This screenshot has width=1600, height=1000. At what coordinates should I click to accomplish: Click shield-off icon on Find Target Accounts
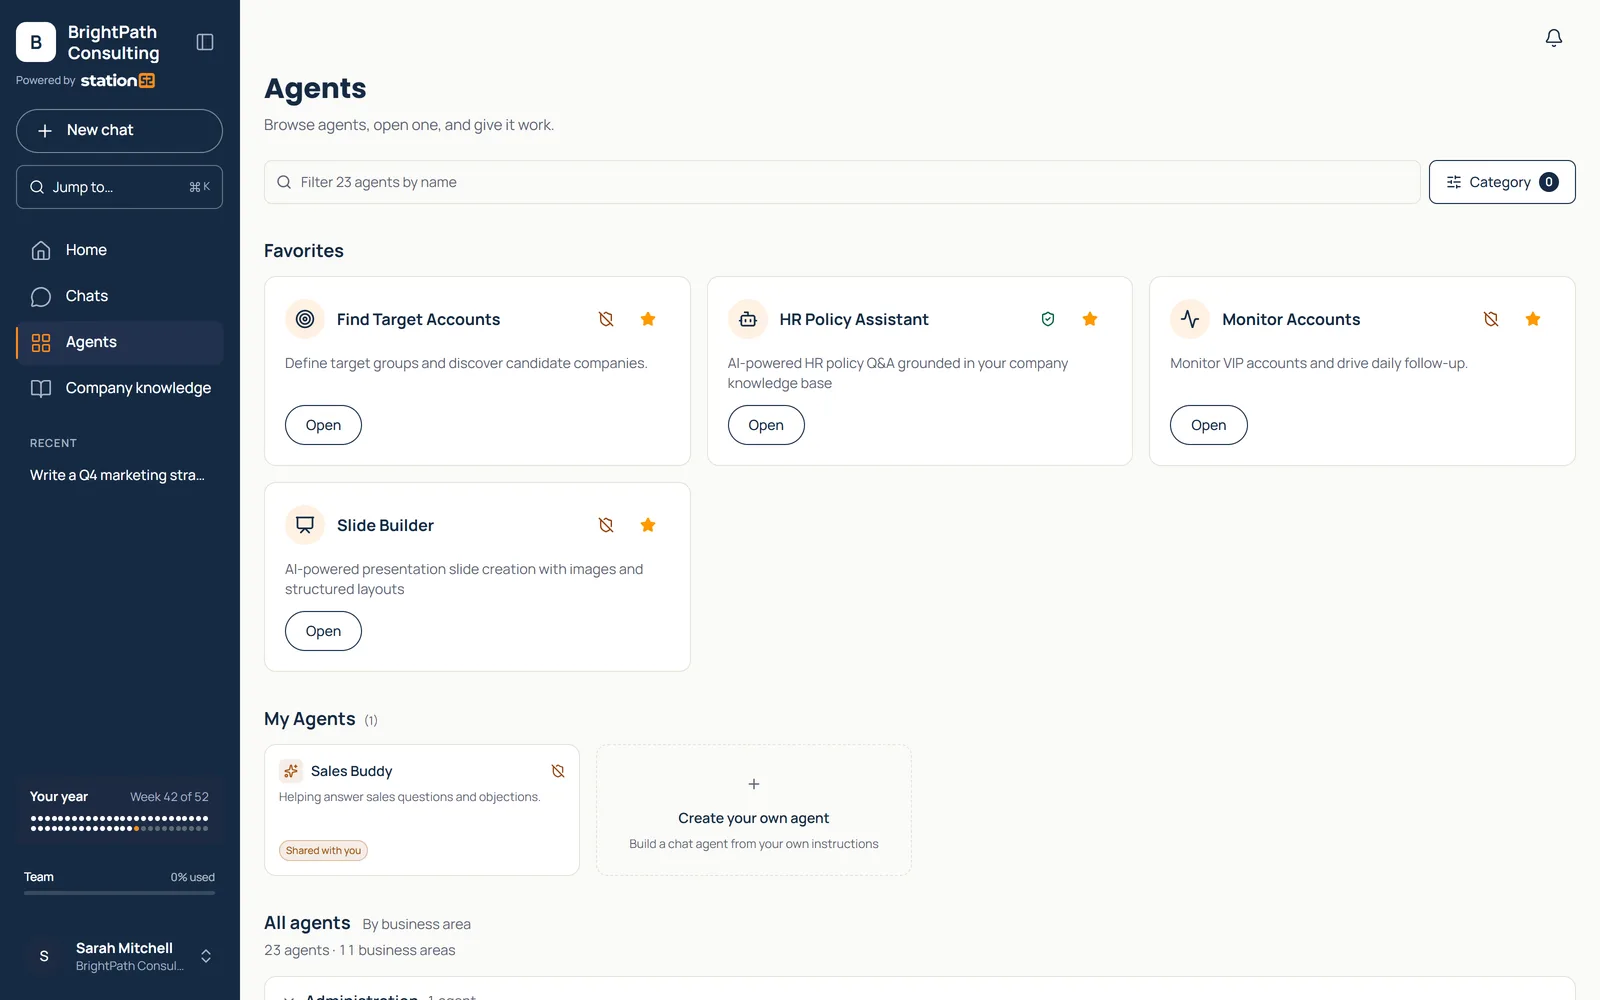point(606,319)
